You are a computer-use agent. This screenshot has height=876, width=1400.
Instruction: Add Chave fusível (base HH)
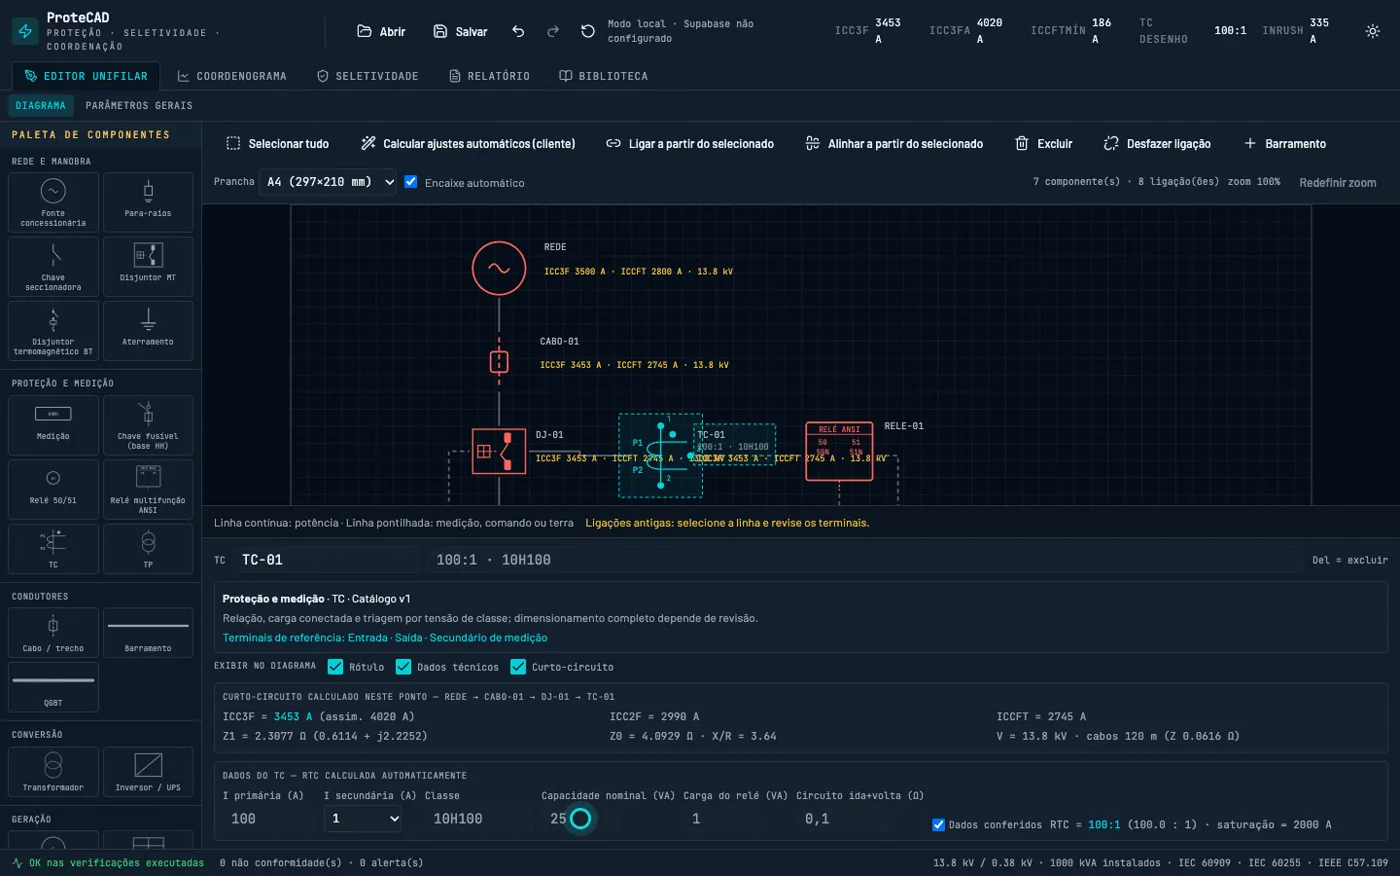click(148, 425)
